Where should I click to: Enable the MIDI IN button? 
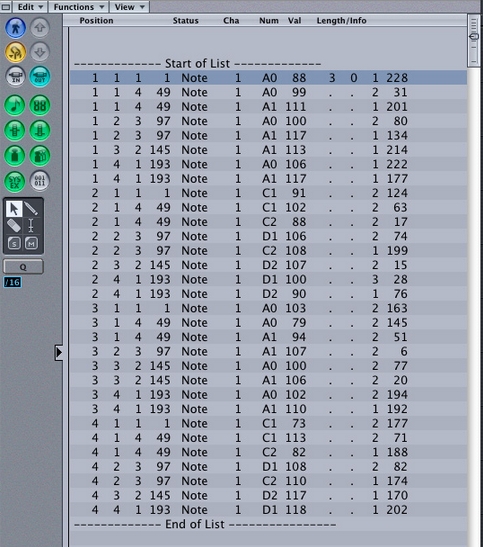15,76
